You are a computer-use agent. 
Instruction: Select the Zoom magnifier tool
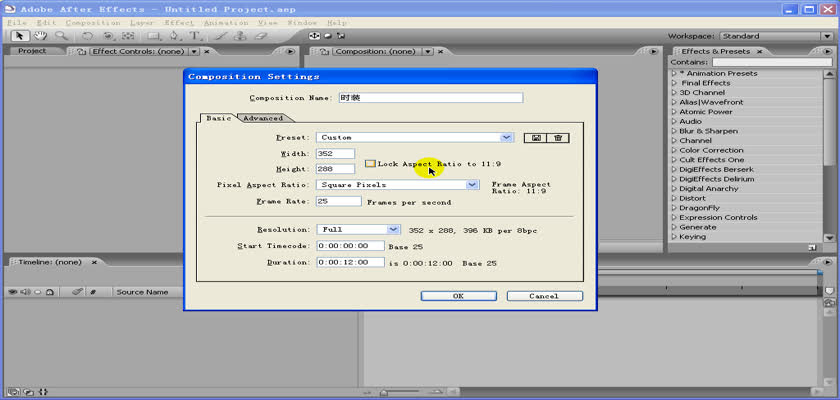[60, 35]
